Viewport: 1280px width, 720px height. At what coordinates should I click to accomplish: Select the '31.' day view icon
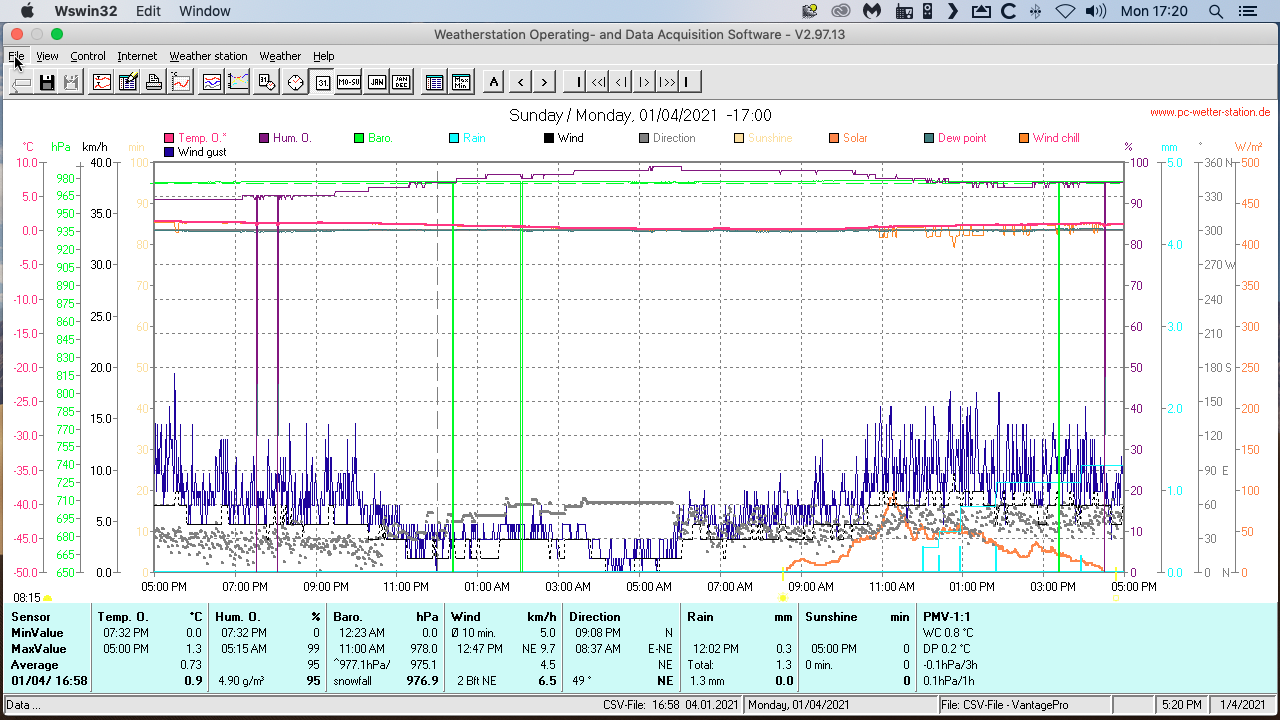tap(323, 82)
